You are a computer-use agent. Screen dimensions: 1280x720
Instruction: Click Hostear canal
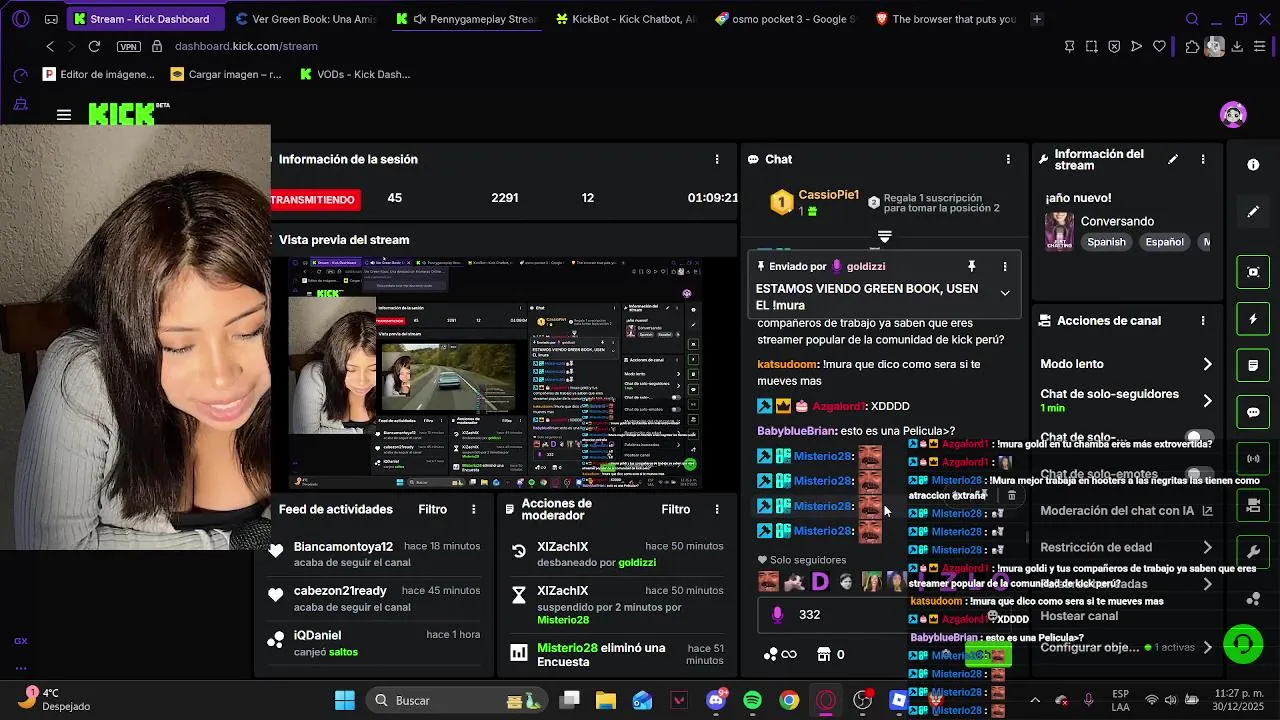[1079, 616]
